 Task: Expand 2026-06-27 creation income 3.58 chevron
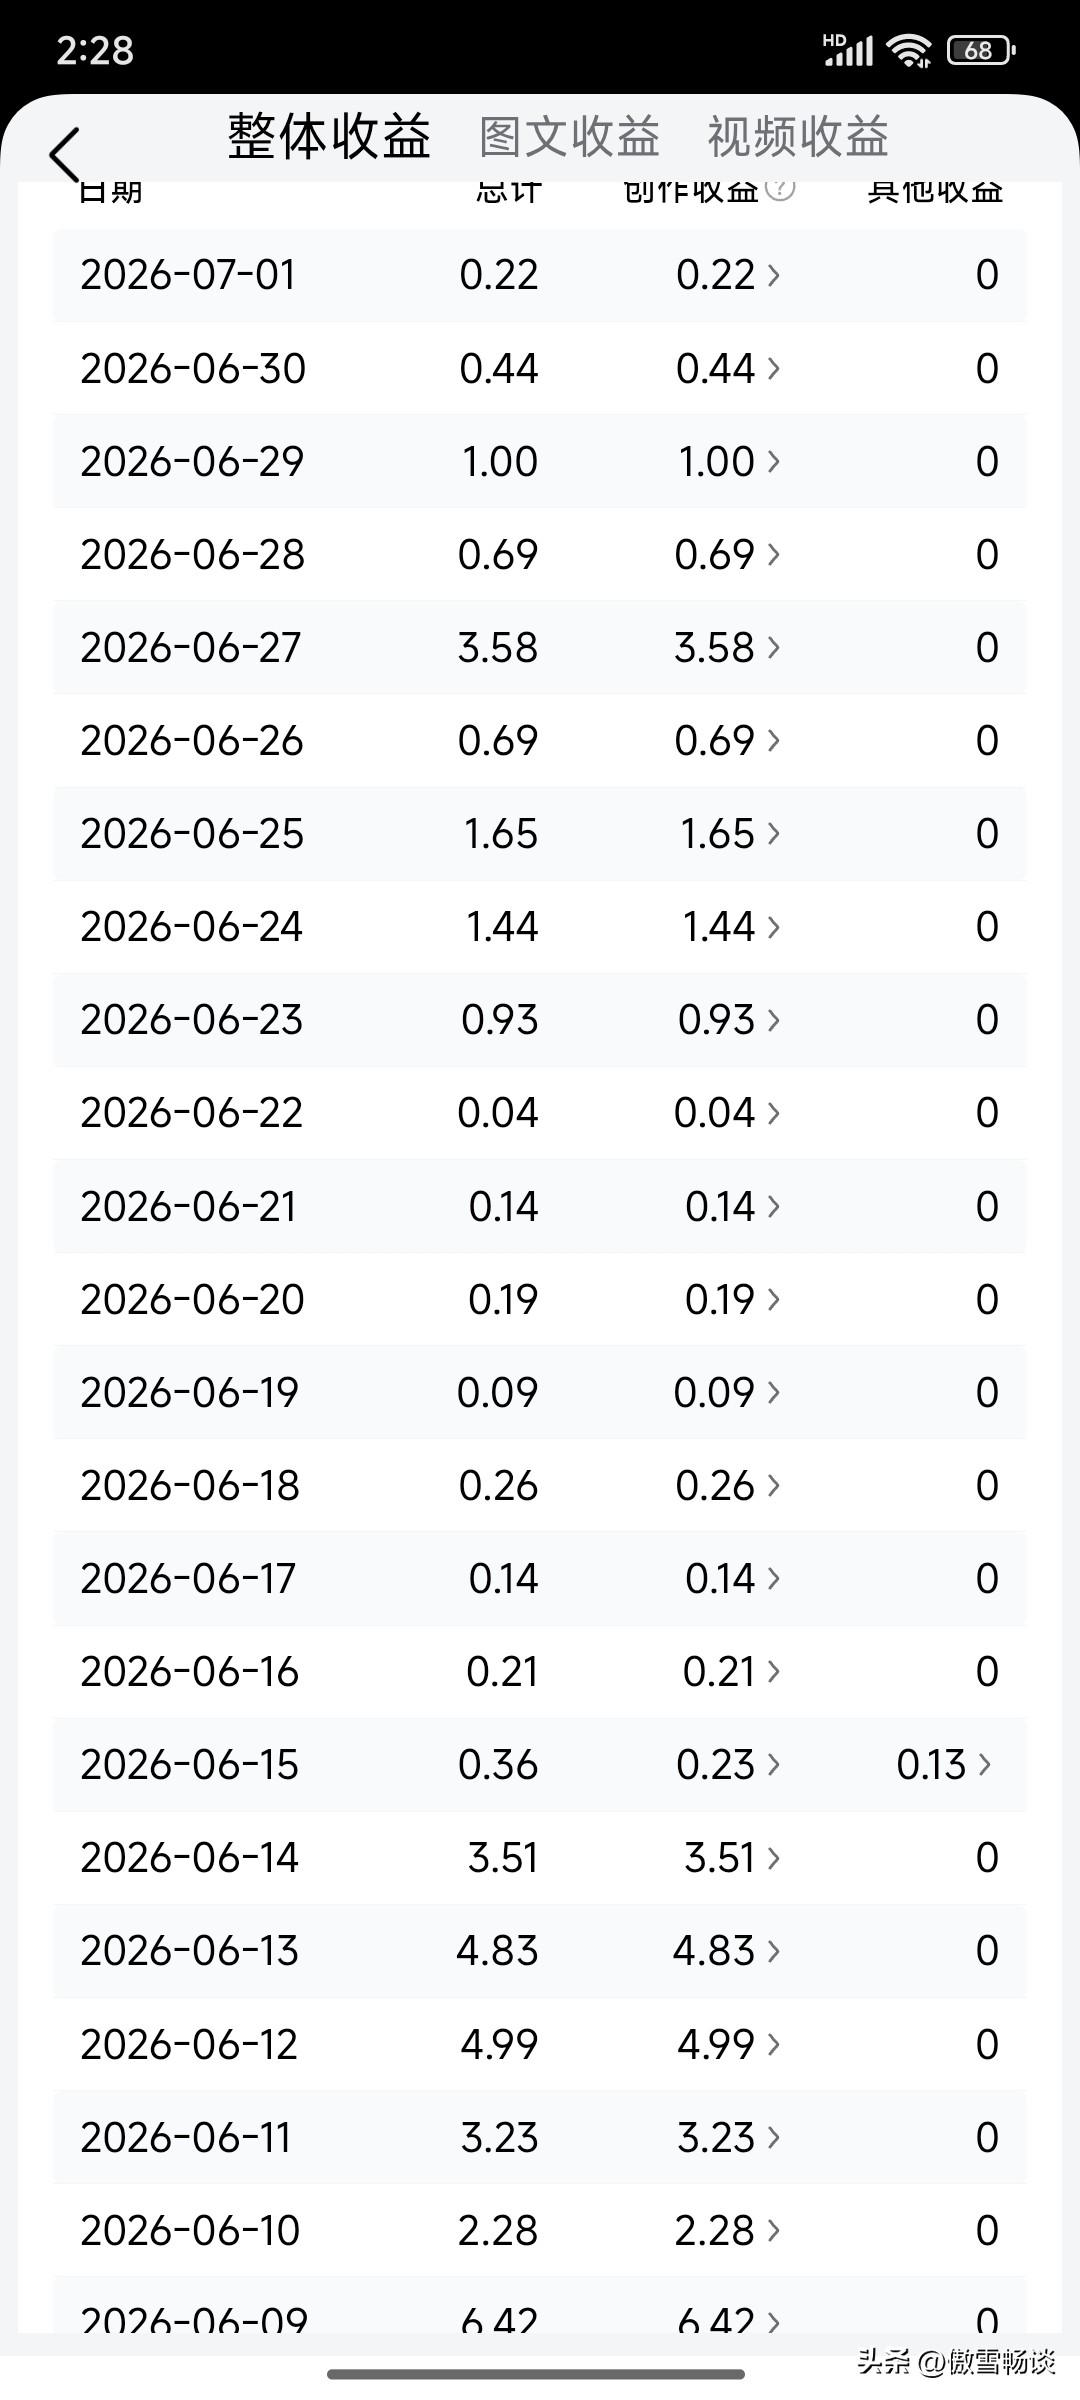pos(773,648)
